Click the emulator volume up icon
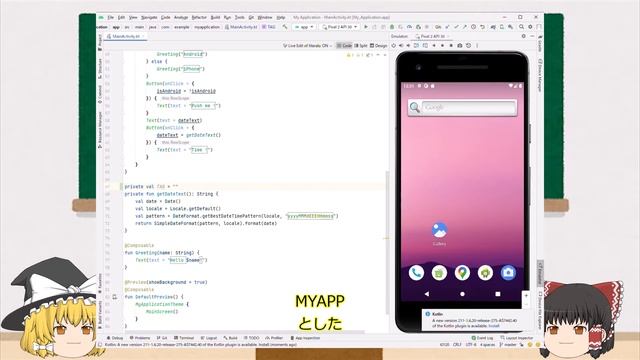The image size is (640, 360). (401, 46)
